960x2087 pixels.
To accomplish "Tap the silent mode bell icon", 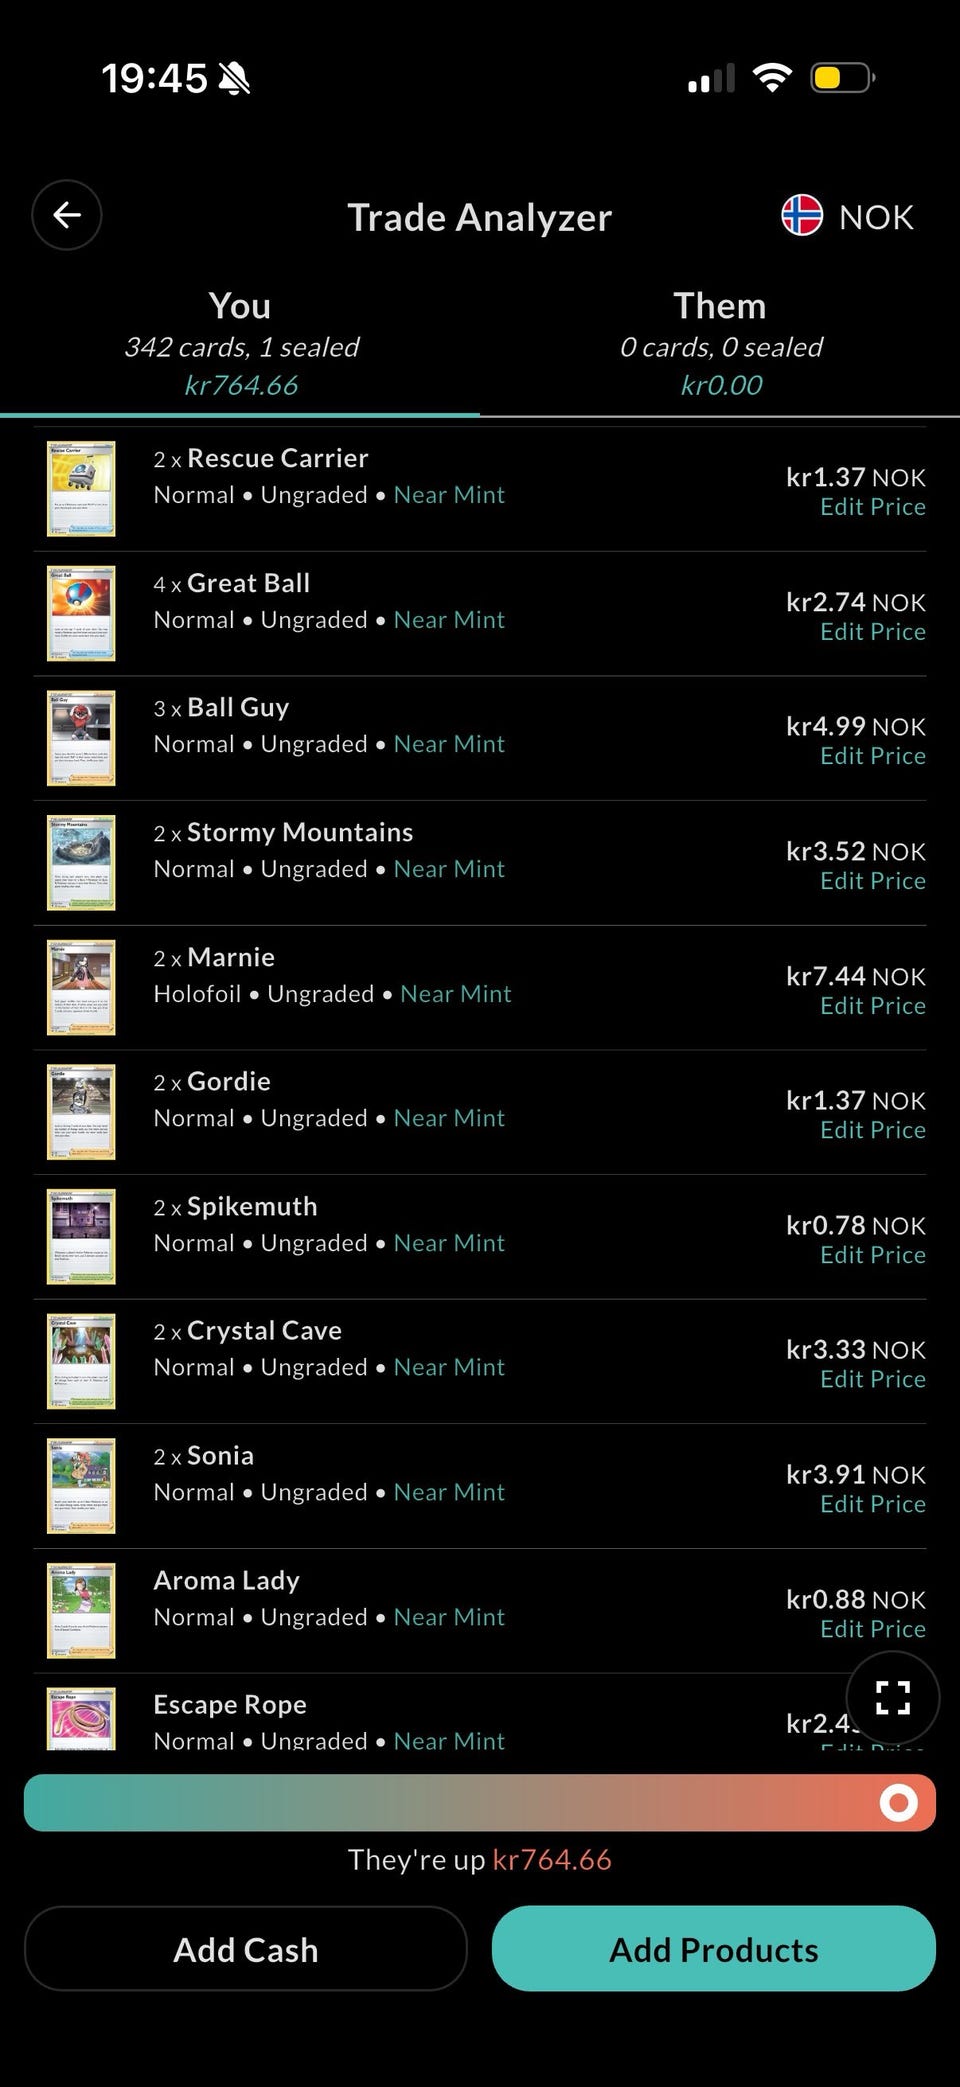I will point(234,78).
